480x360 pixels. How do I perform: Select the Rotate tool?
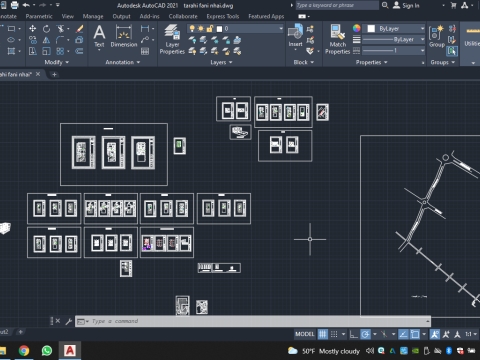[x=46, y=29]
